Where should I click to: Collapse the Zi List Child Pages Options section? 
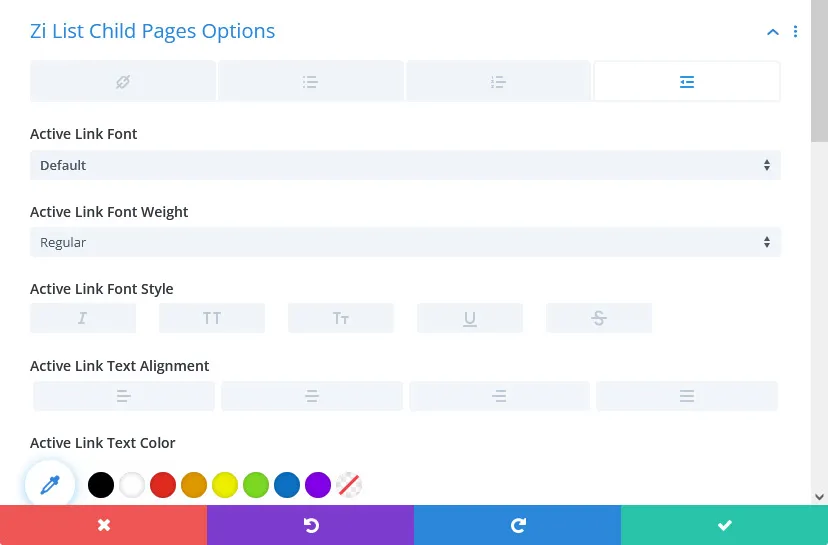[772, 32]
